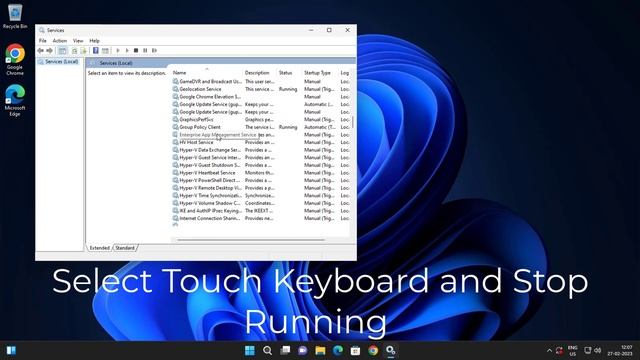Click the Start Service play icon

(118, 50)
